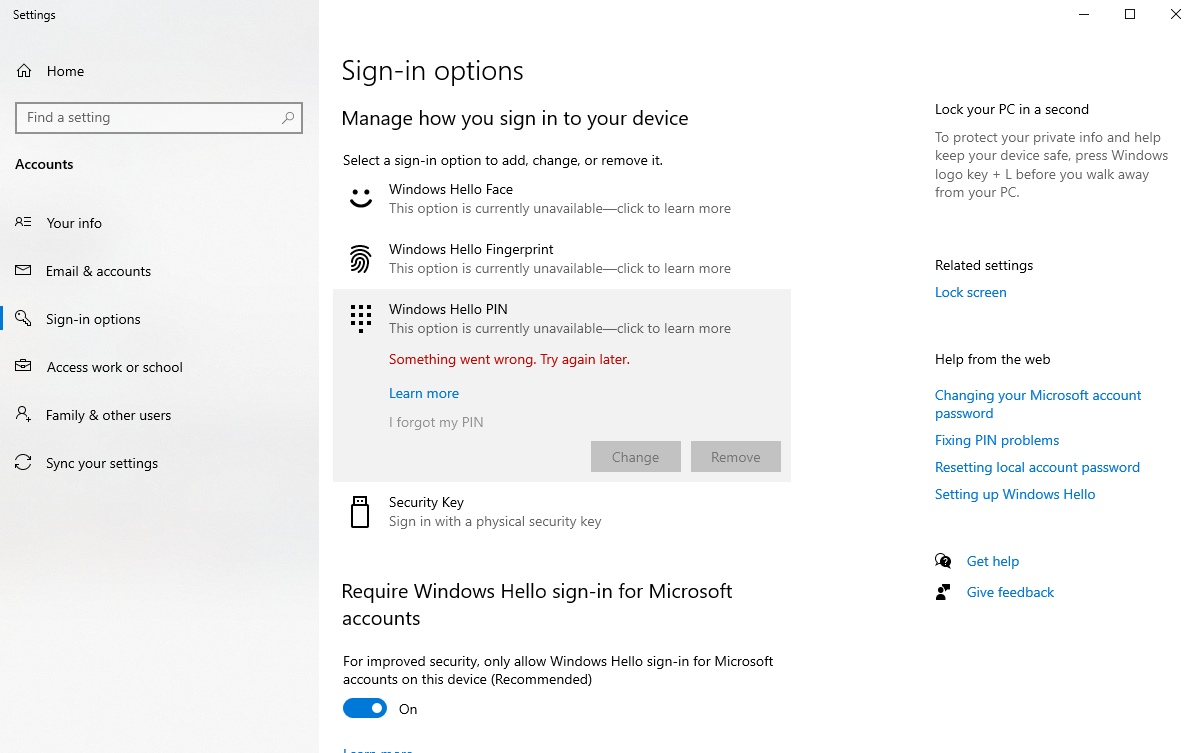
Task: Click the Windows Hello Face smiley icon
Action: click(361, 198)
